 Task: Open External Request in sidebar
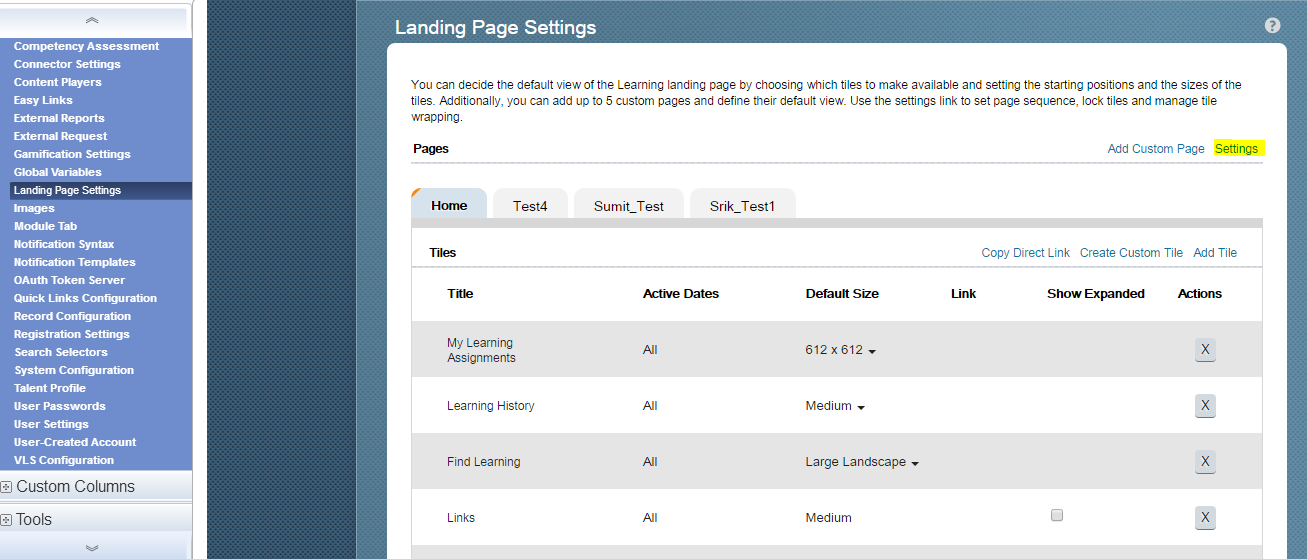(x=60, y=136)
